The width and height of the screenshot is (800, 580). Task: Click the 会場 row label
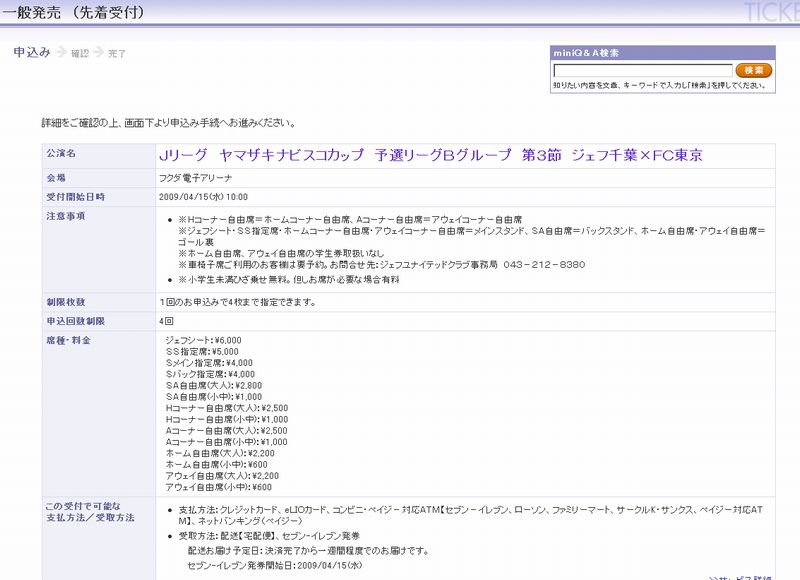click(56, 178)
